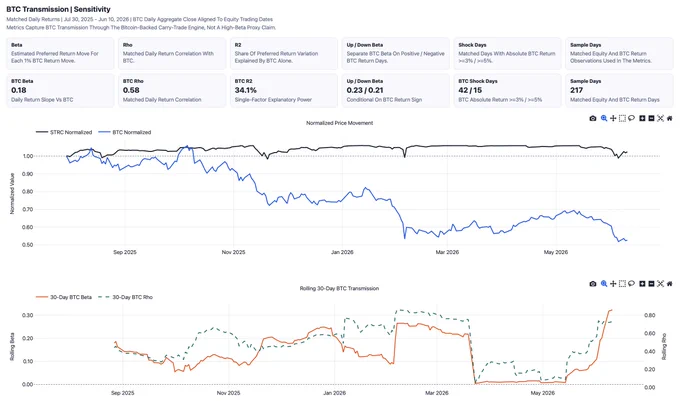This screenshot has height=411, width=680.
Task: Click the Shock Days definition card
Action: click(x=507, y=53)
